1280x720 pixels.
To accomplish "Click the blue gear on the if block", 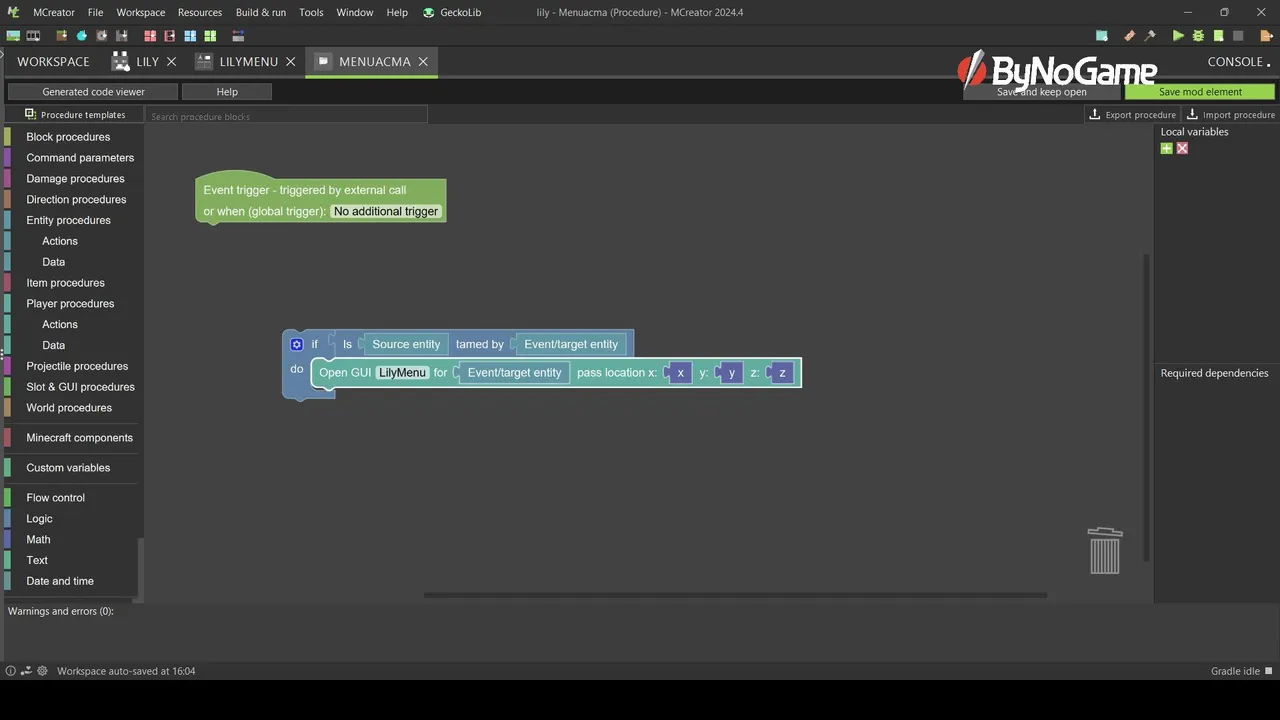I will (297, 344).
